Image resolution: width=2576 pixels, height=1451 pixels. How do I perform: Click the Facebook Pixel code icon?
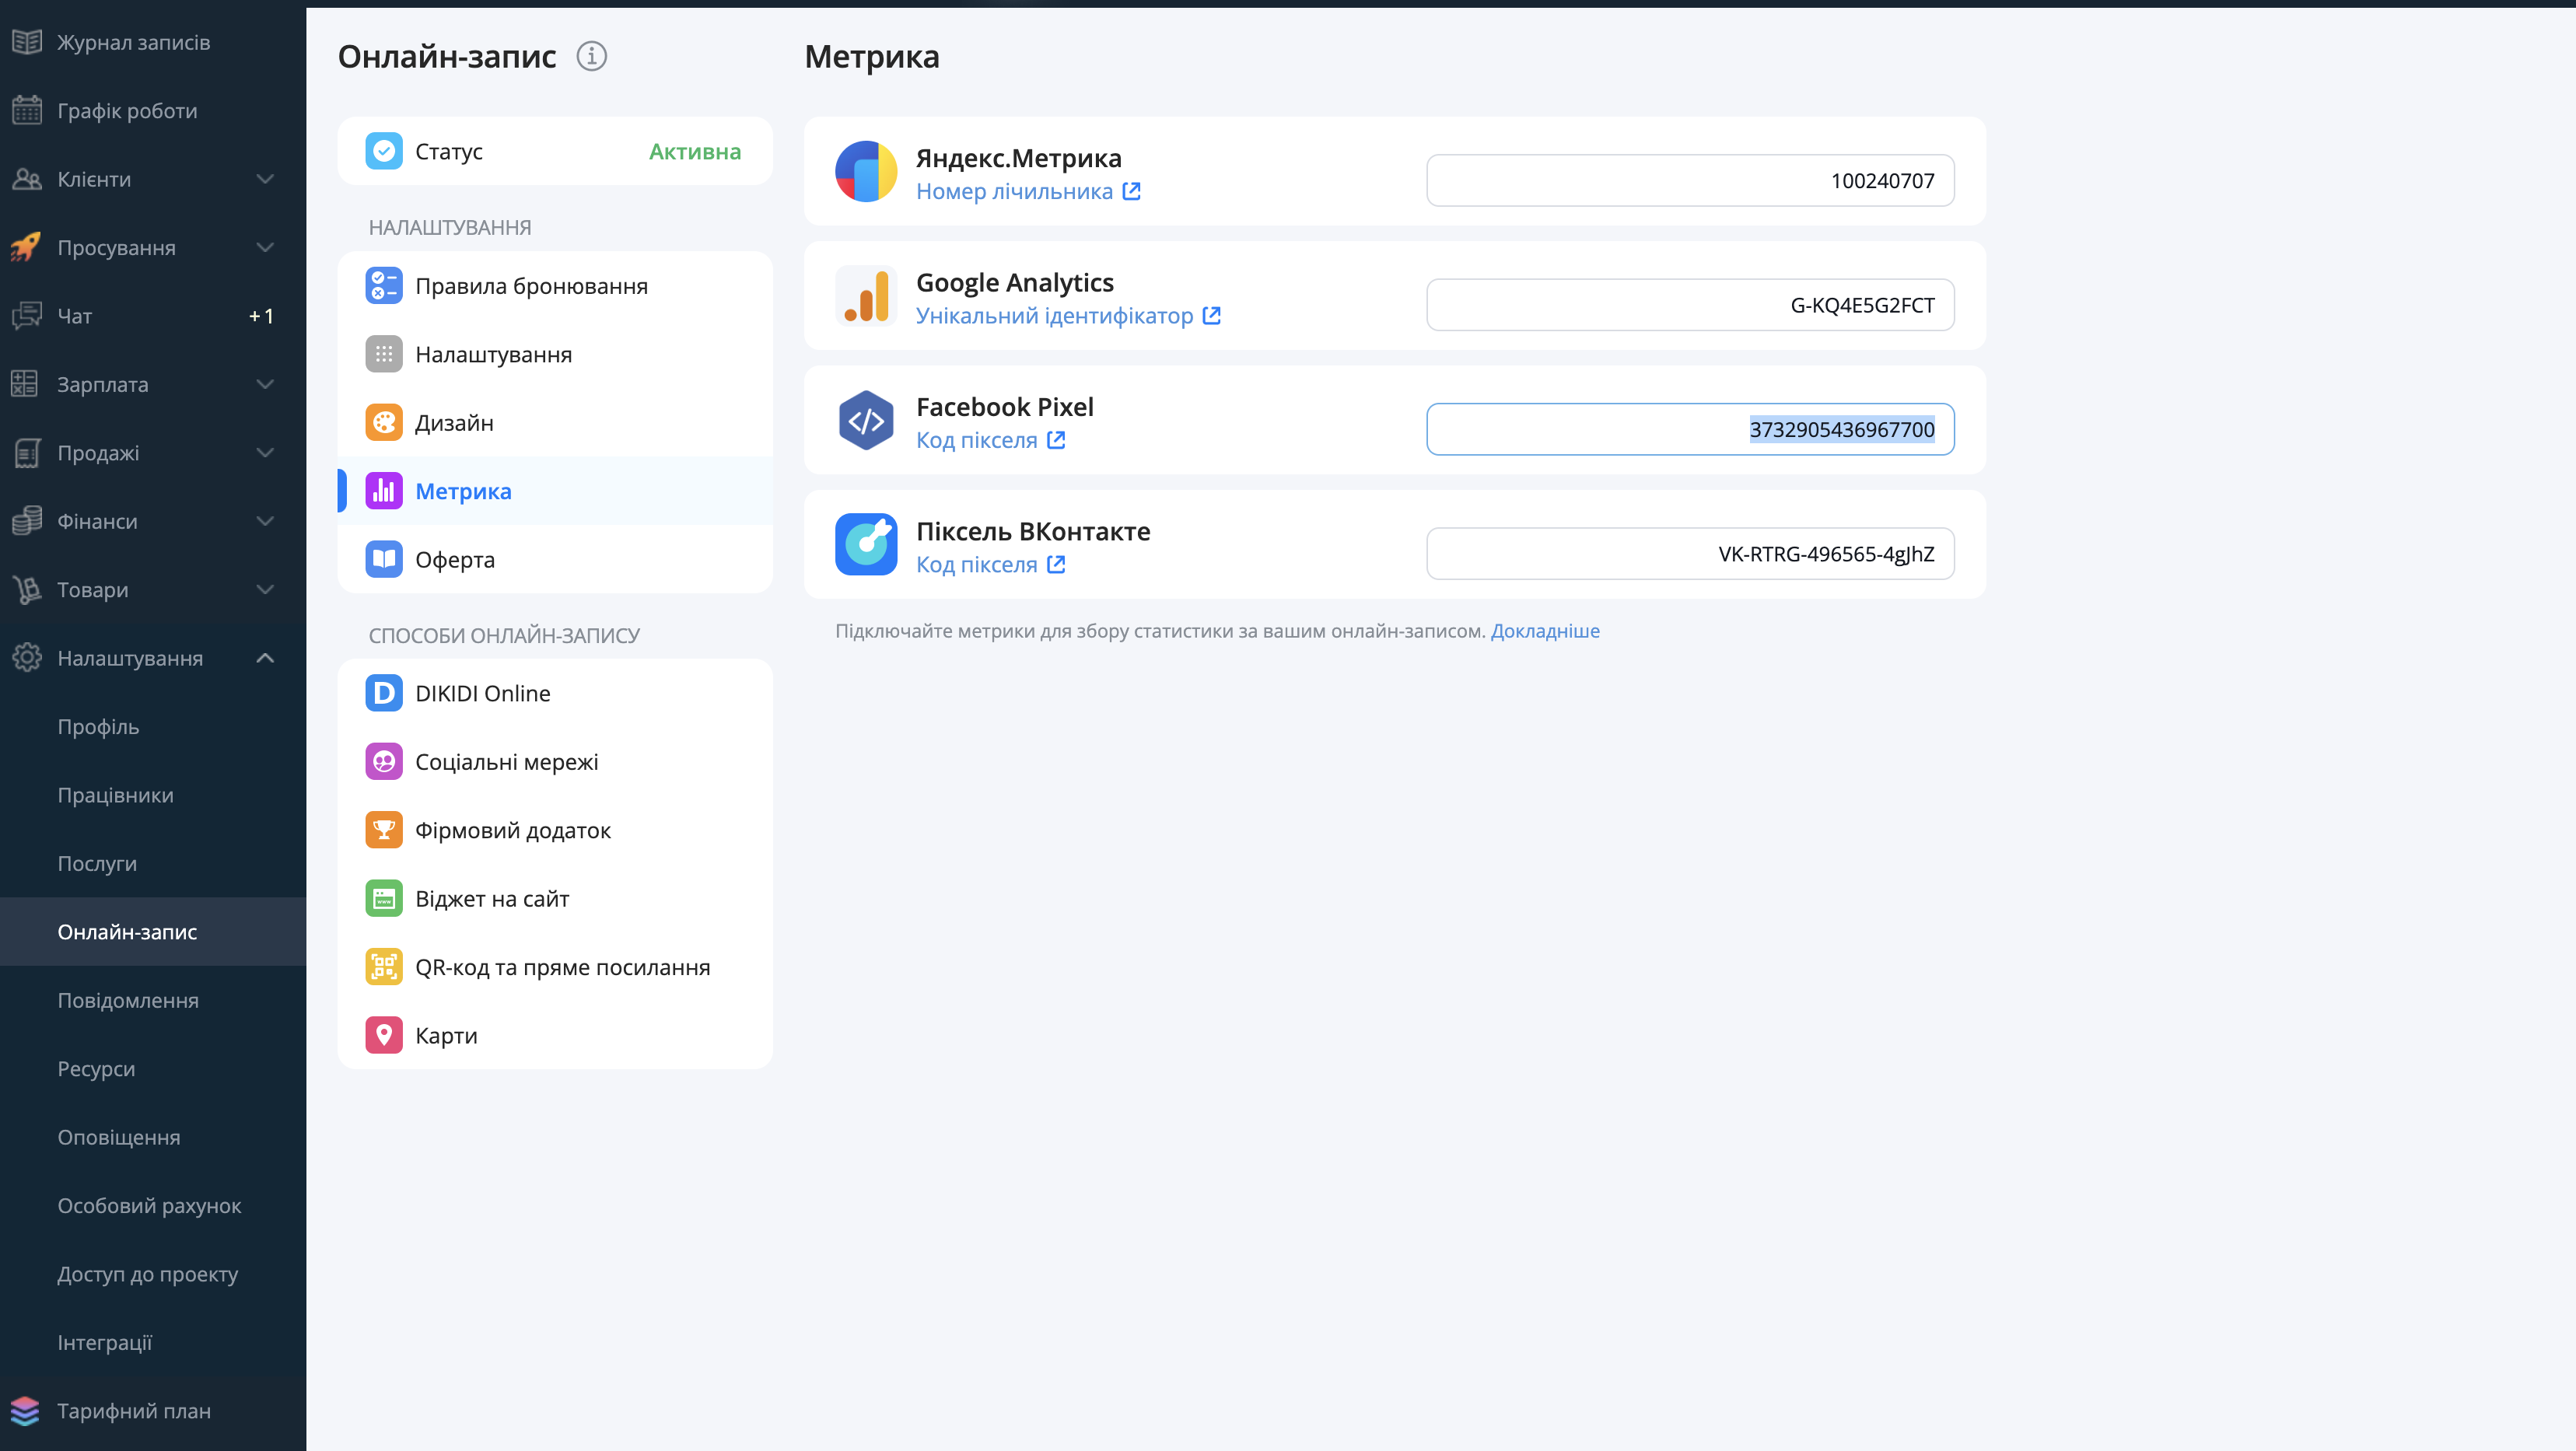point(866,420)
